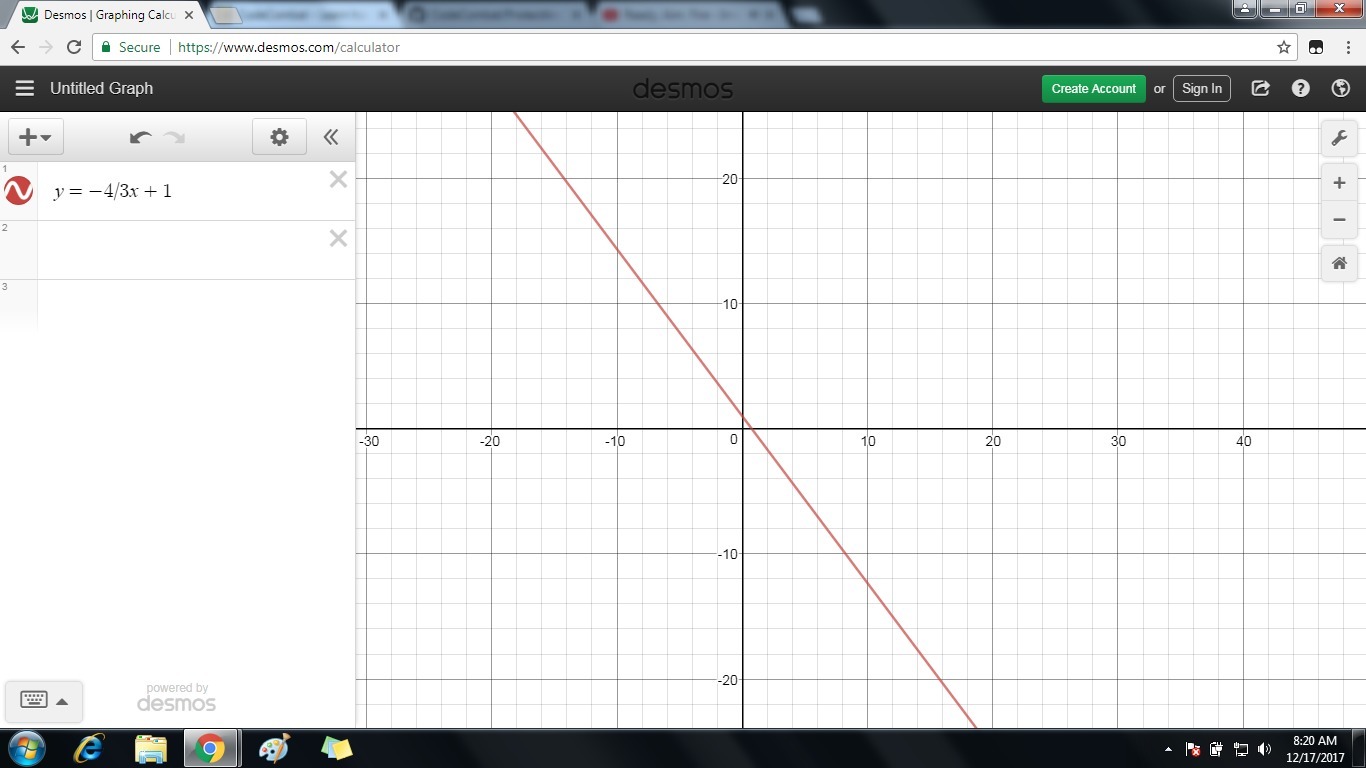The height and width of the screenshot is (768, 1366).
Task: View site security info (Secure)
Action: (130, 47)
